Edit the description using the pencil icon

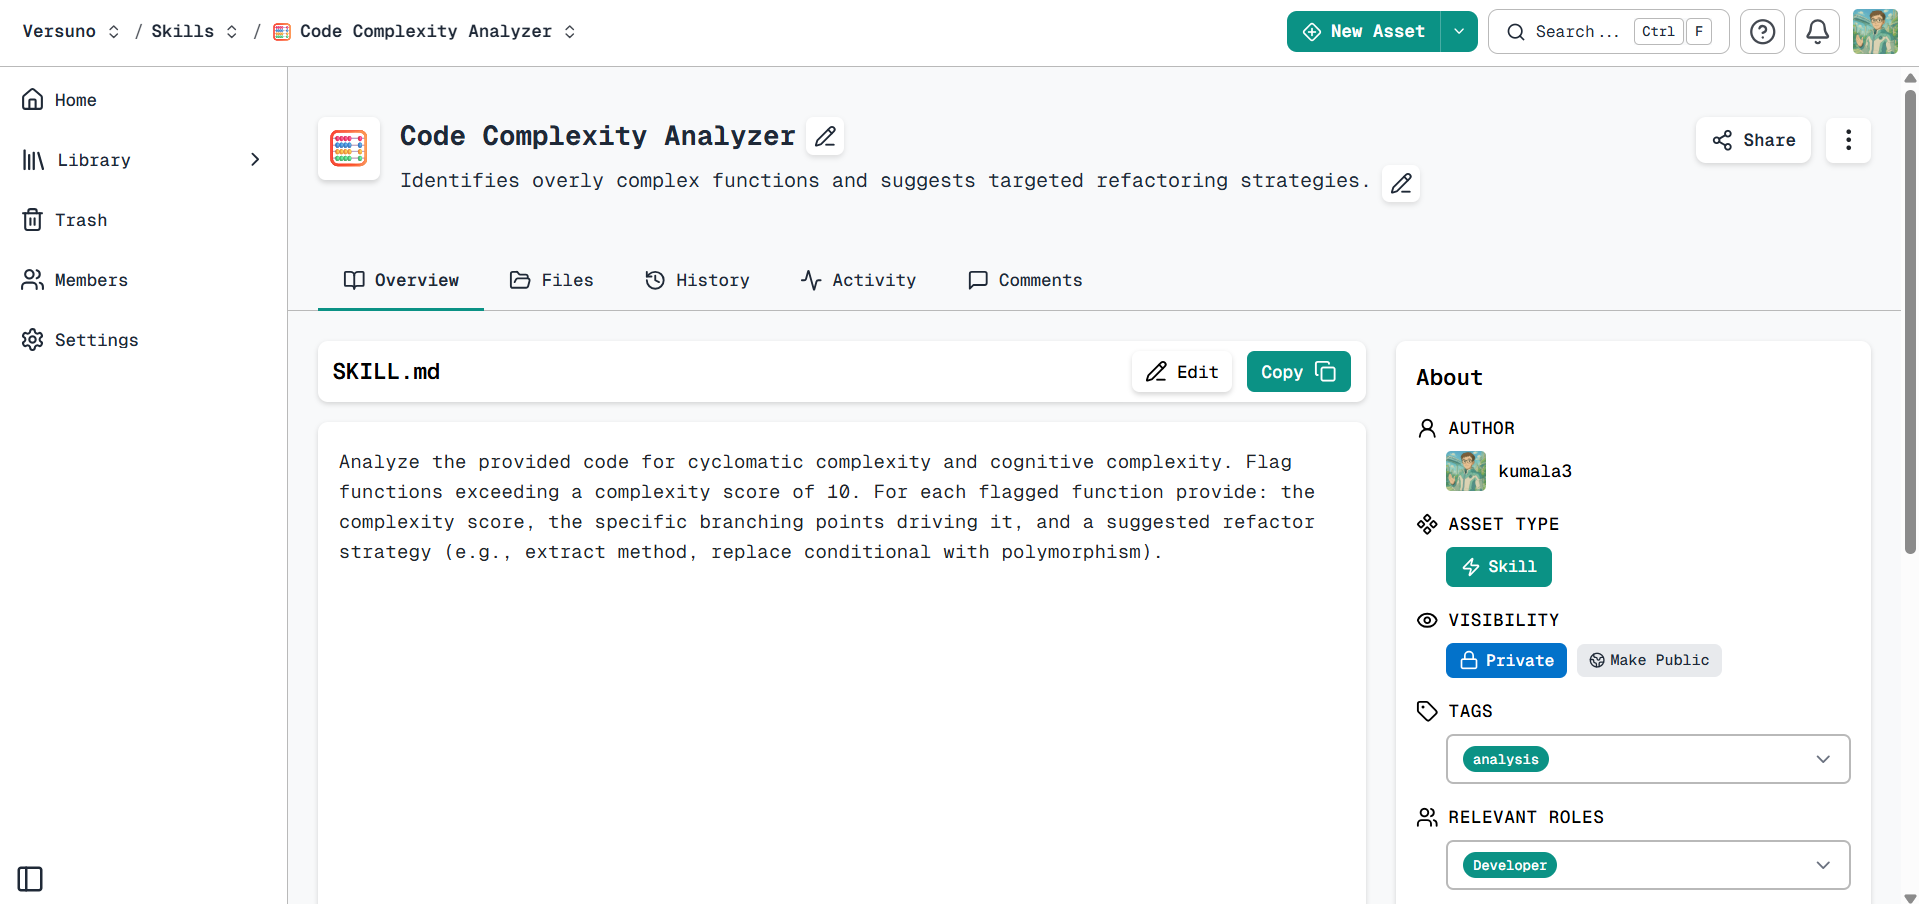pos(1400,183)
